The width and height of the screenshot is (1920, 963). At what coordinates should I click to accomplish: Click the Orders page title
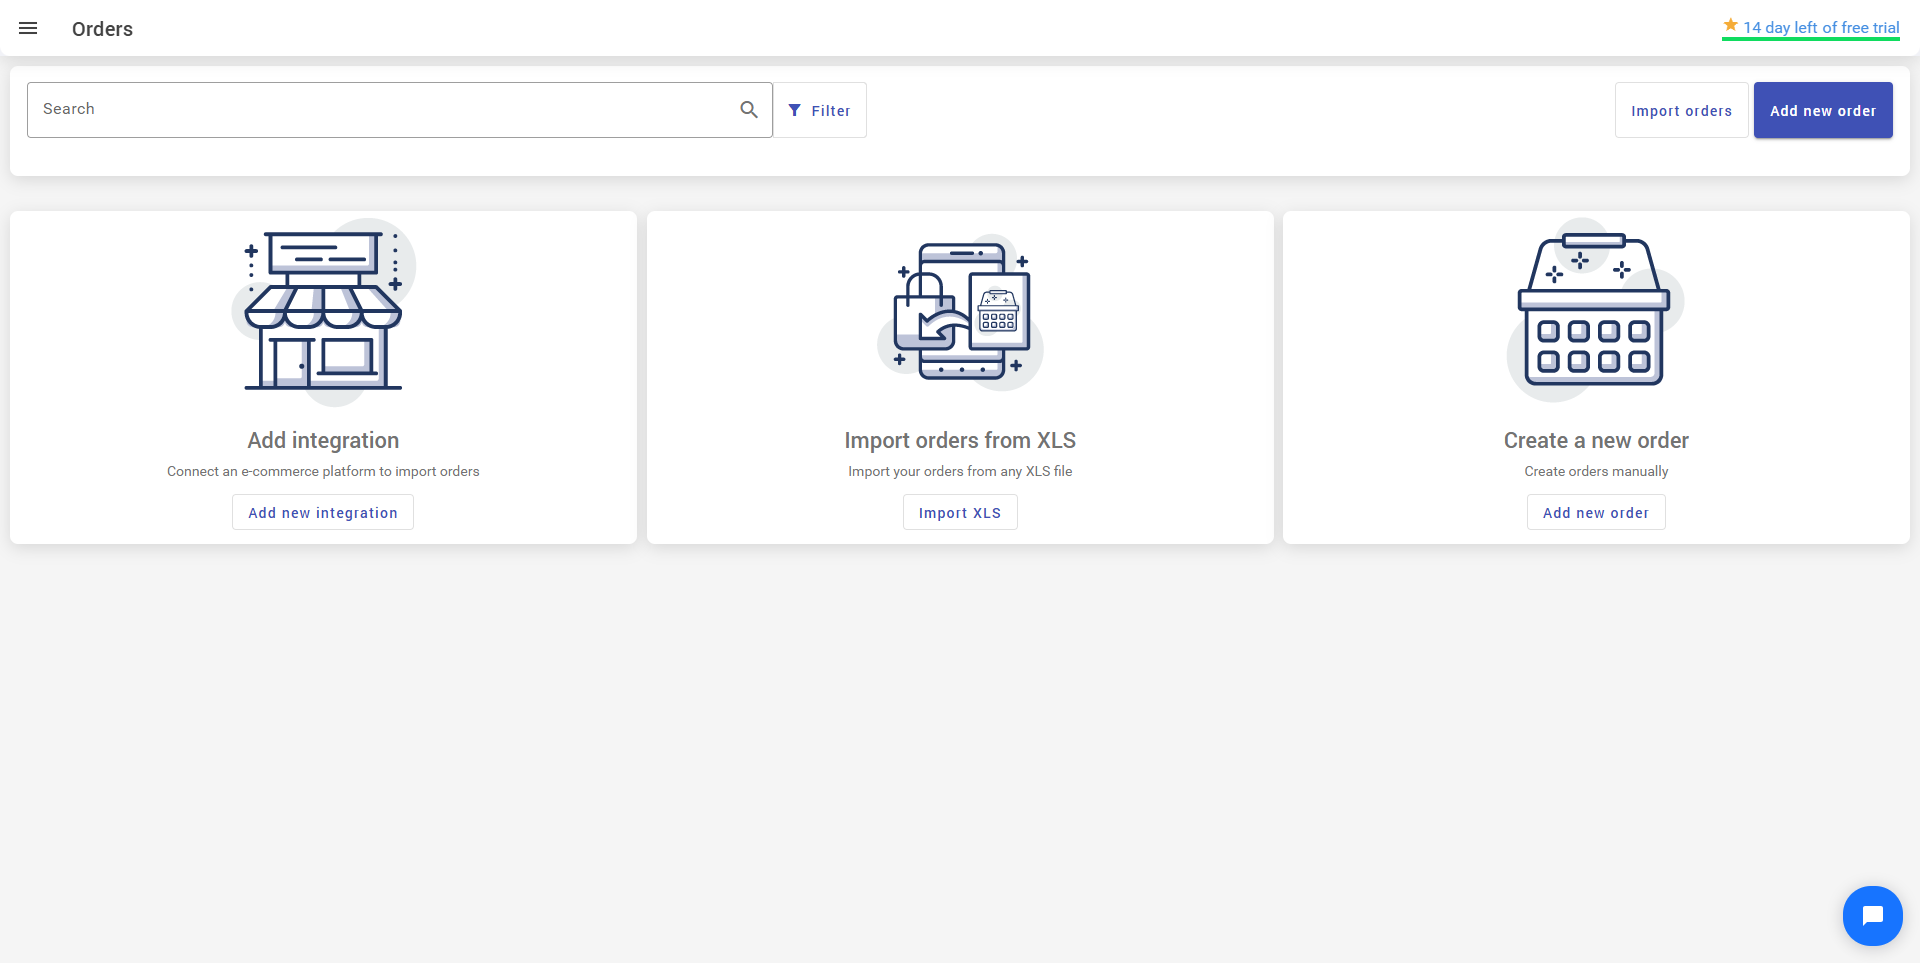[x=102, y=29]
